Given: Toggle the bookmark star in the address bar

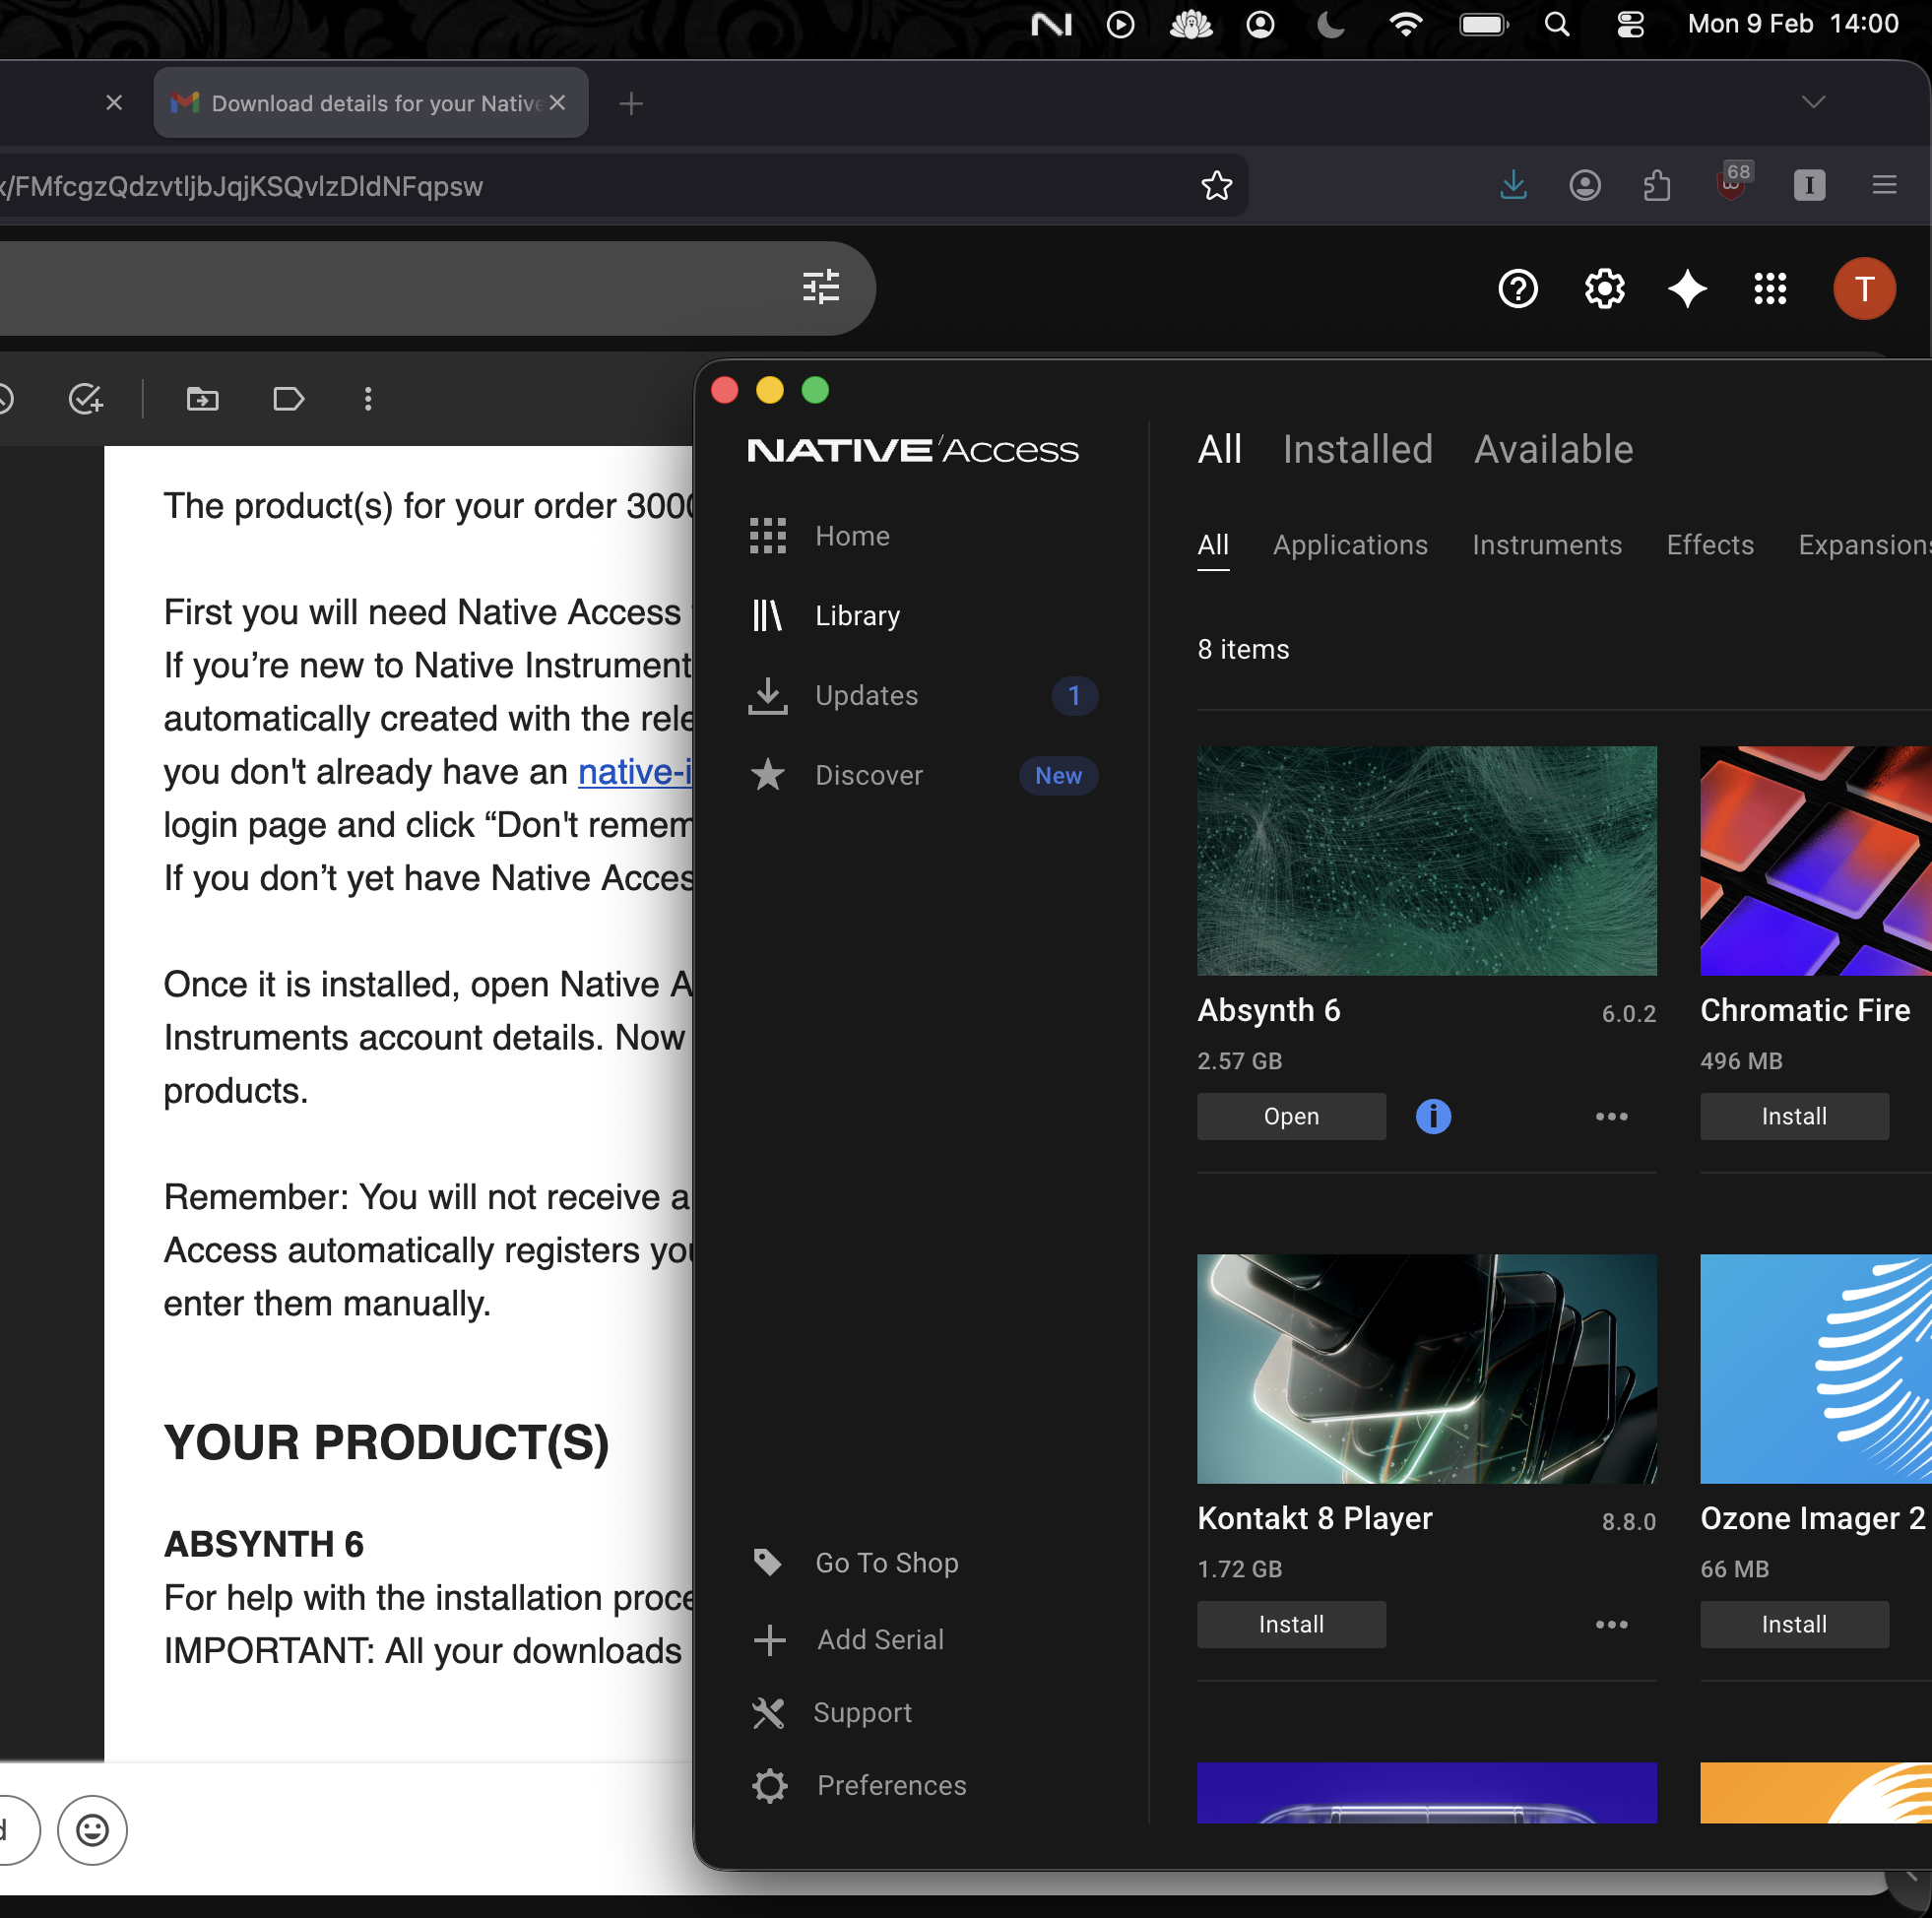Looking at the screenshot, I should (1216, 185).
